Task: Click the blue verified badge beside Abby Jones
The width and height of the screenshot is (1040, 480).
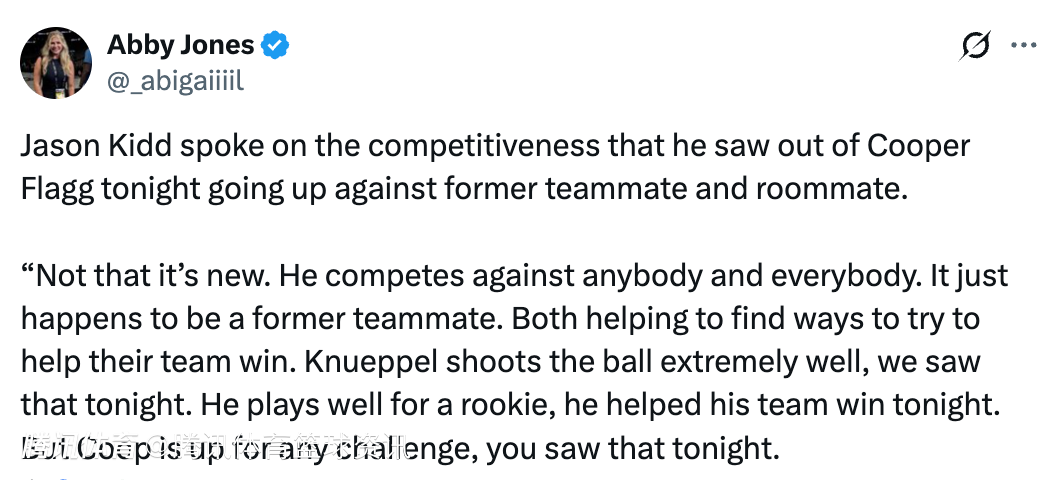Action: coord(275,45)
